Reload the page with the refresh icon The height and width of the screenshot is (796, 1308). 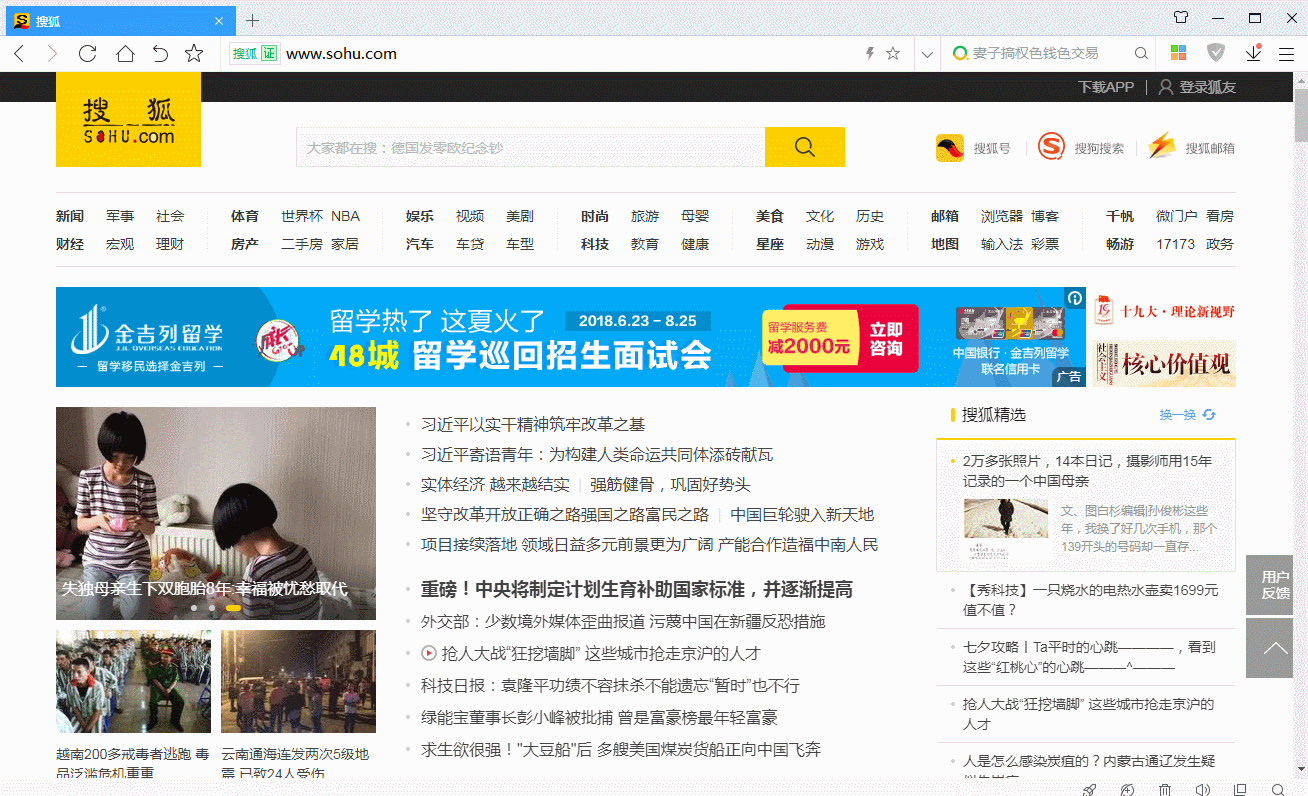pos(88,54)
